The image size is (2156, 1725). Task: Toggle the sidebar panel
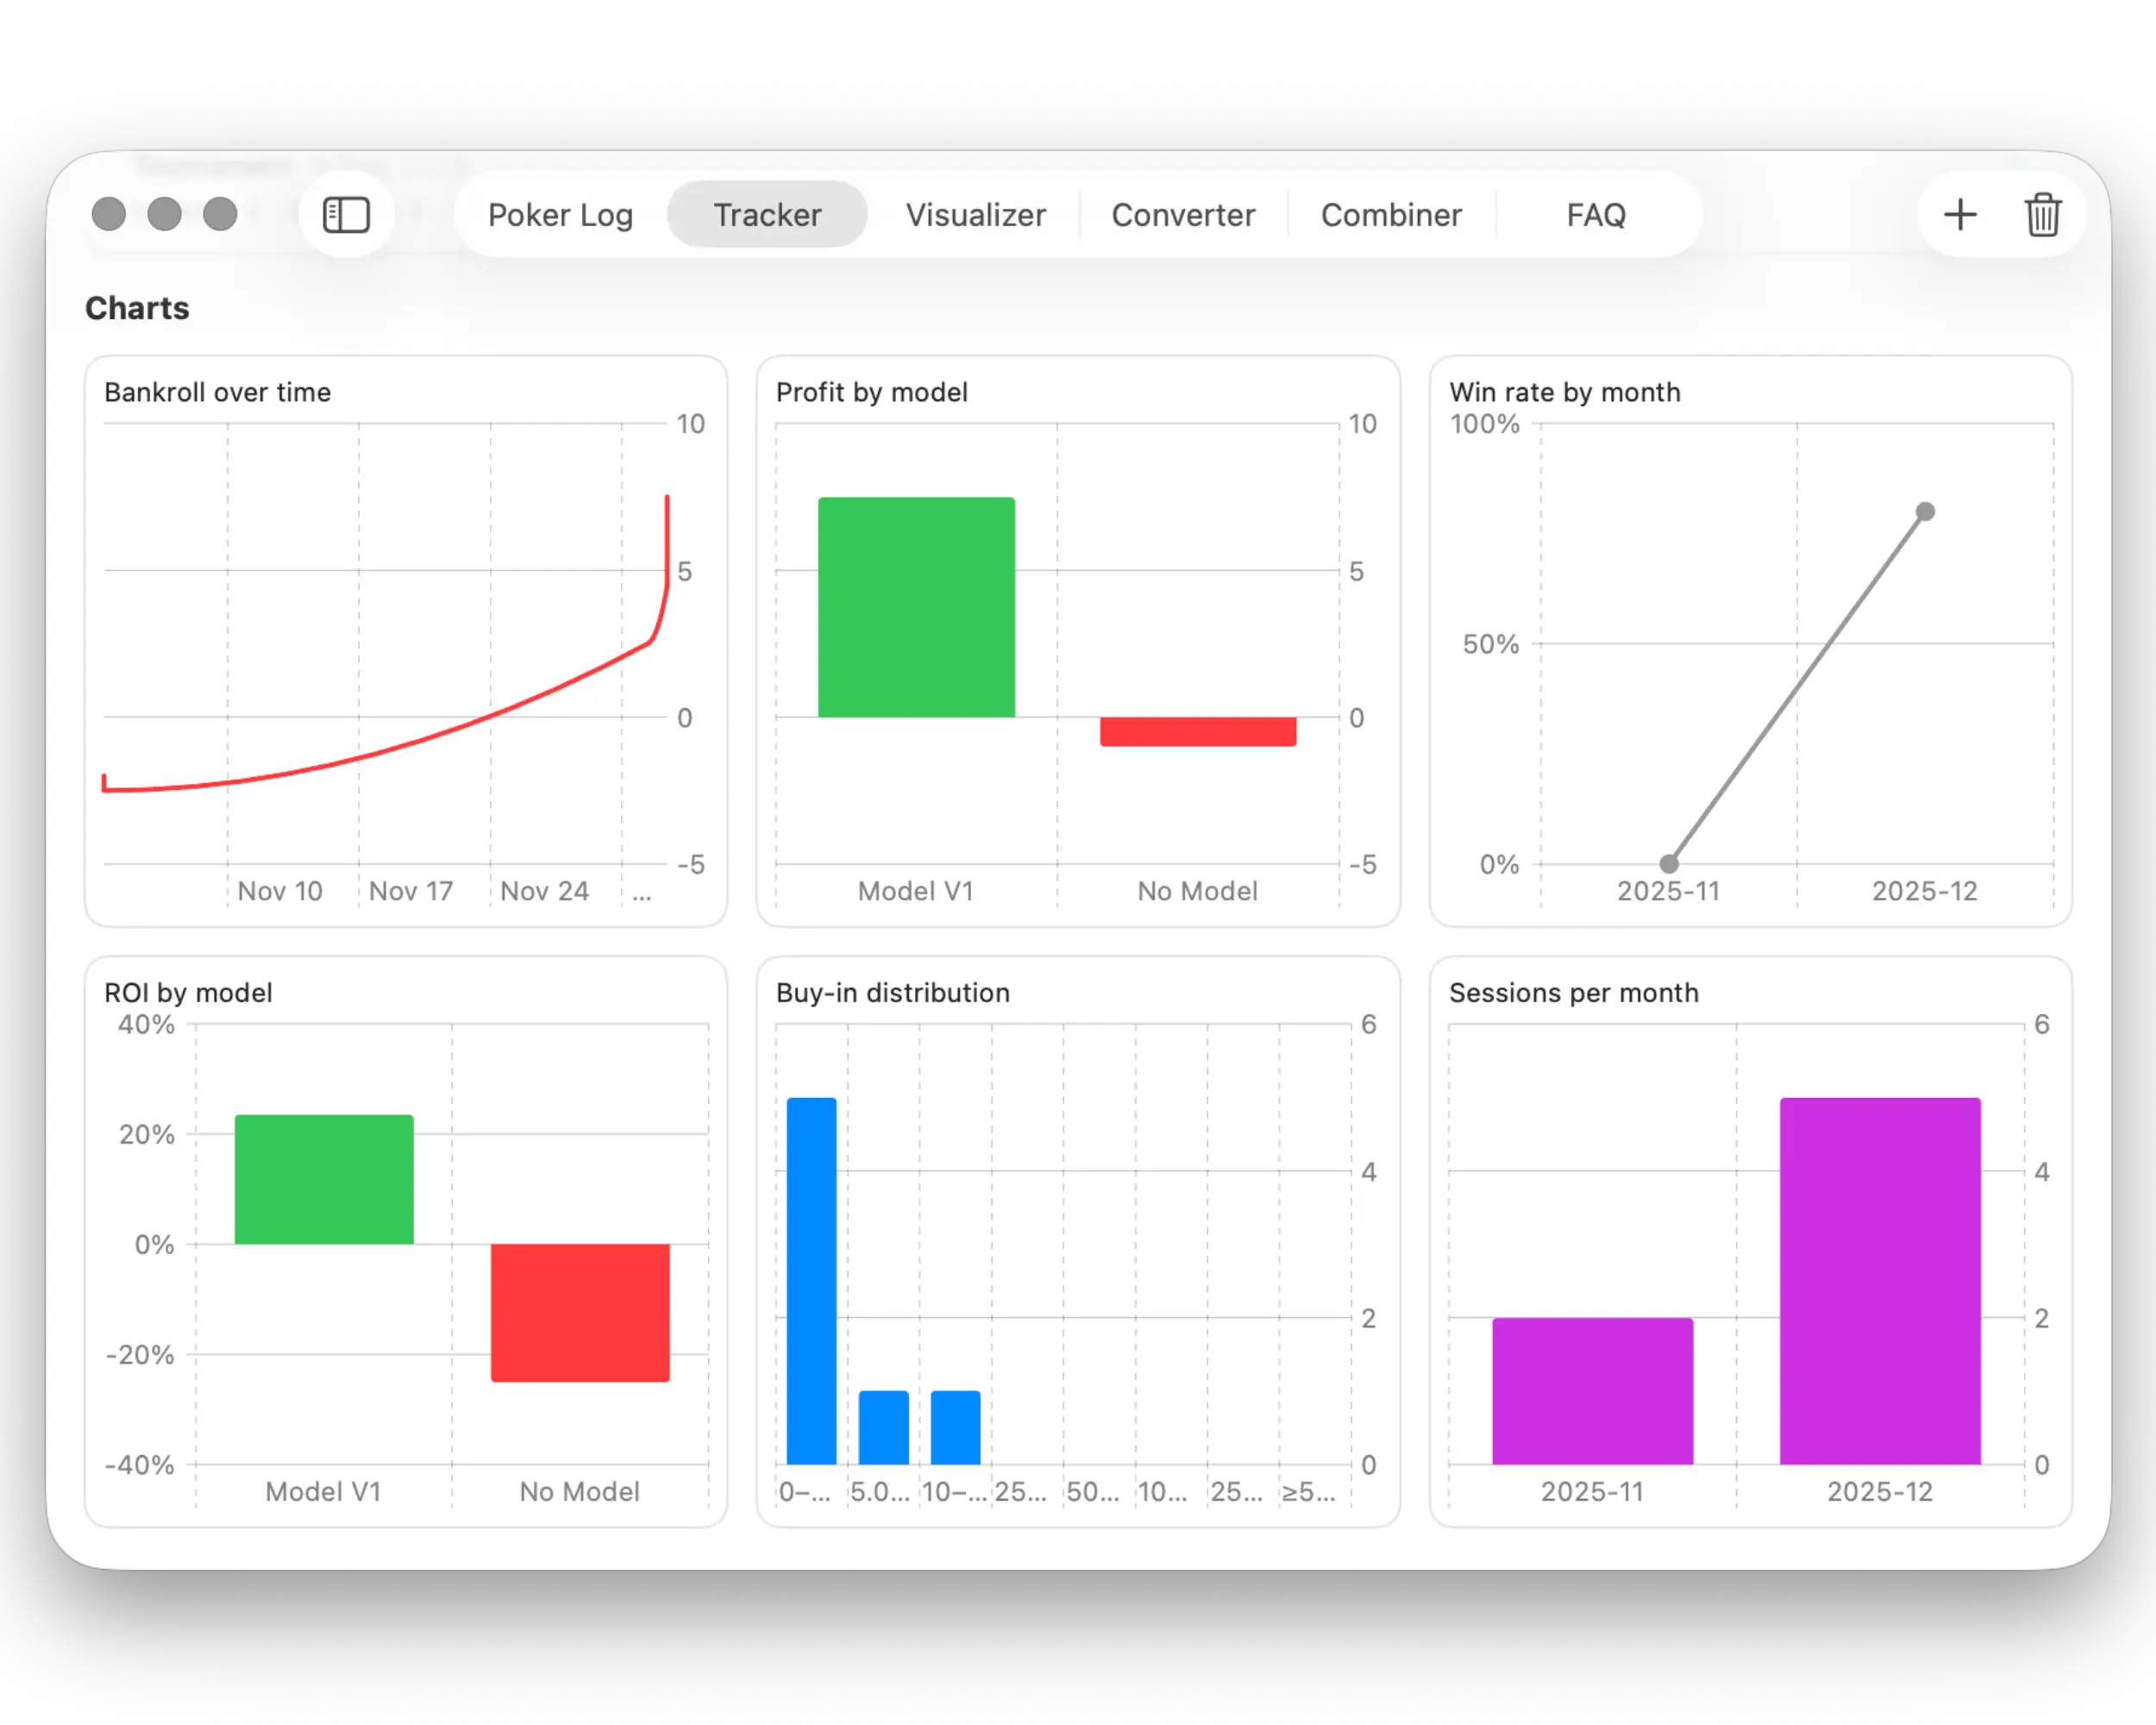pos(346,214)
